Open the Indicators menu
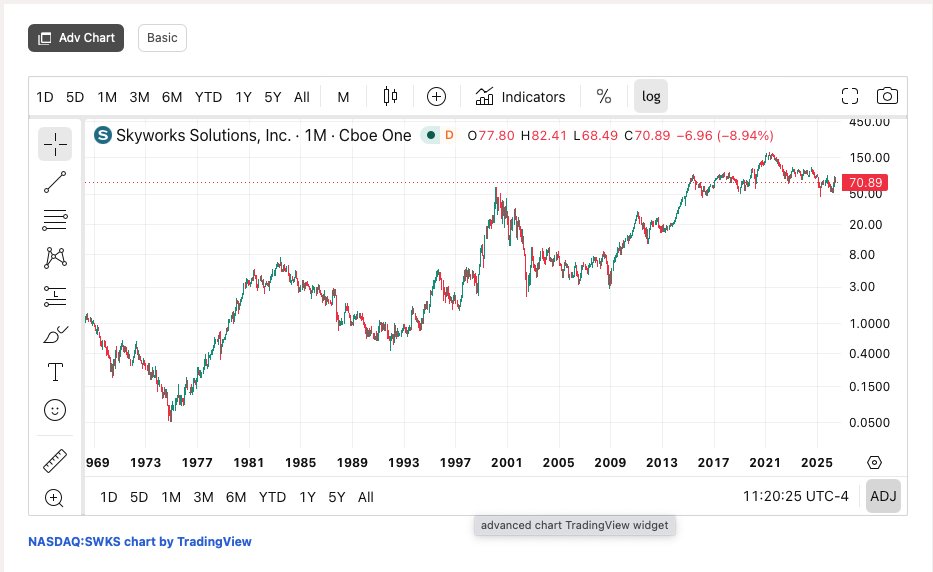Viewport: 933px width, 572px height. click(x=520, y=96)
